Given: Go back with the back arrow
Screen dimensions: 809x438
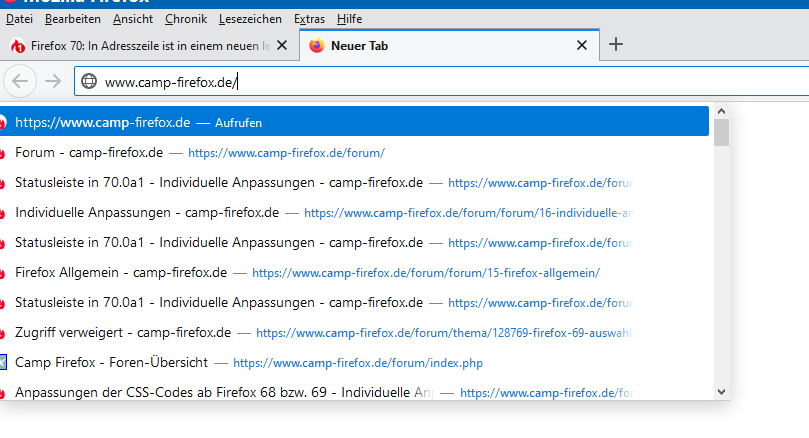Looking at the screenshot, I should (x=20, y=81).
